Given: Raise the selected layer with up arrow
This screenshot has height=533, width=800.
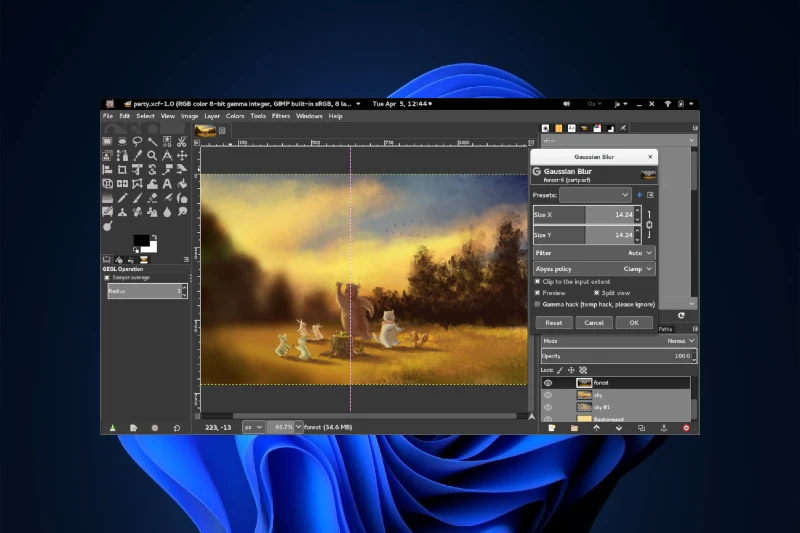Looking at the screenshot, I should 596,428.
